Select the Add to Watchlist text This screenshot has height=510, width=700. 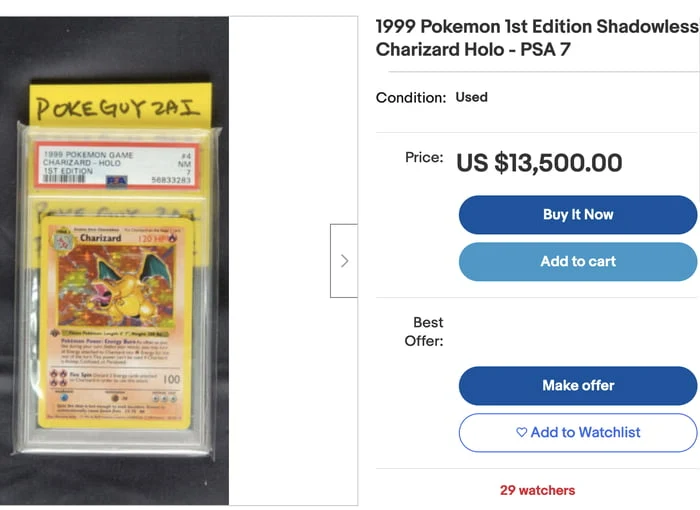coord(585,433)
